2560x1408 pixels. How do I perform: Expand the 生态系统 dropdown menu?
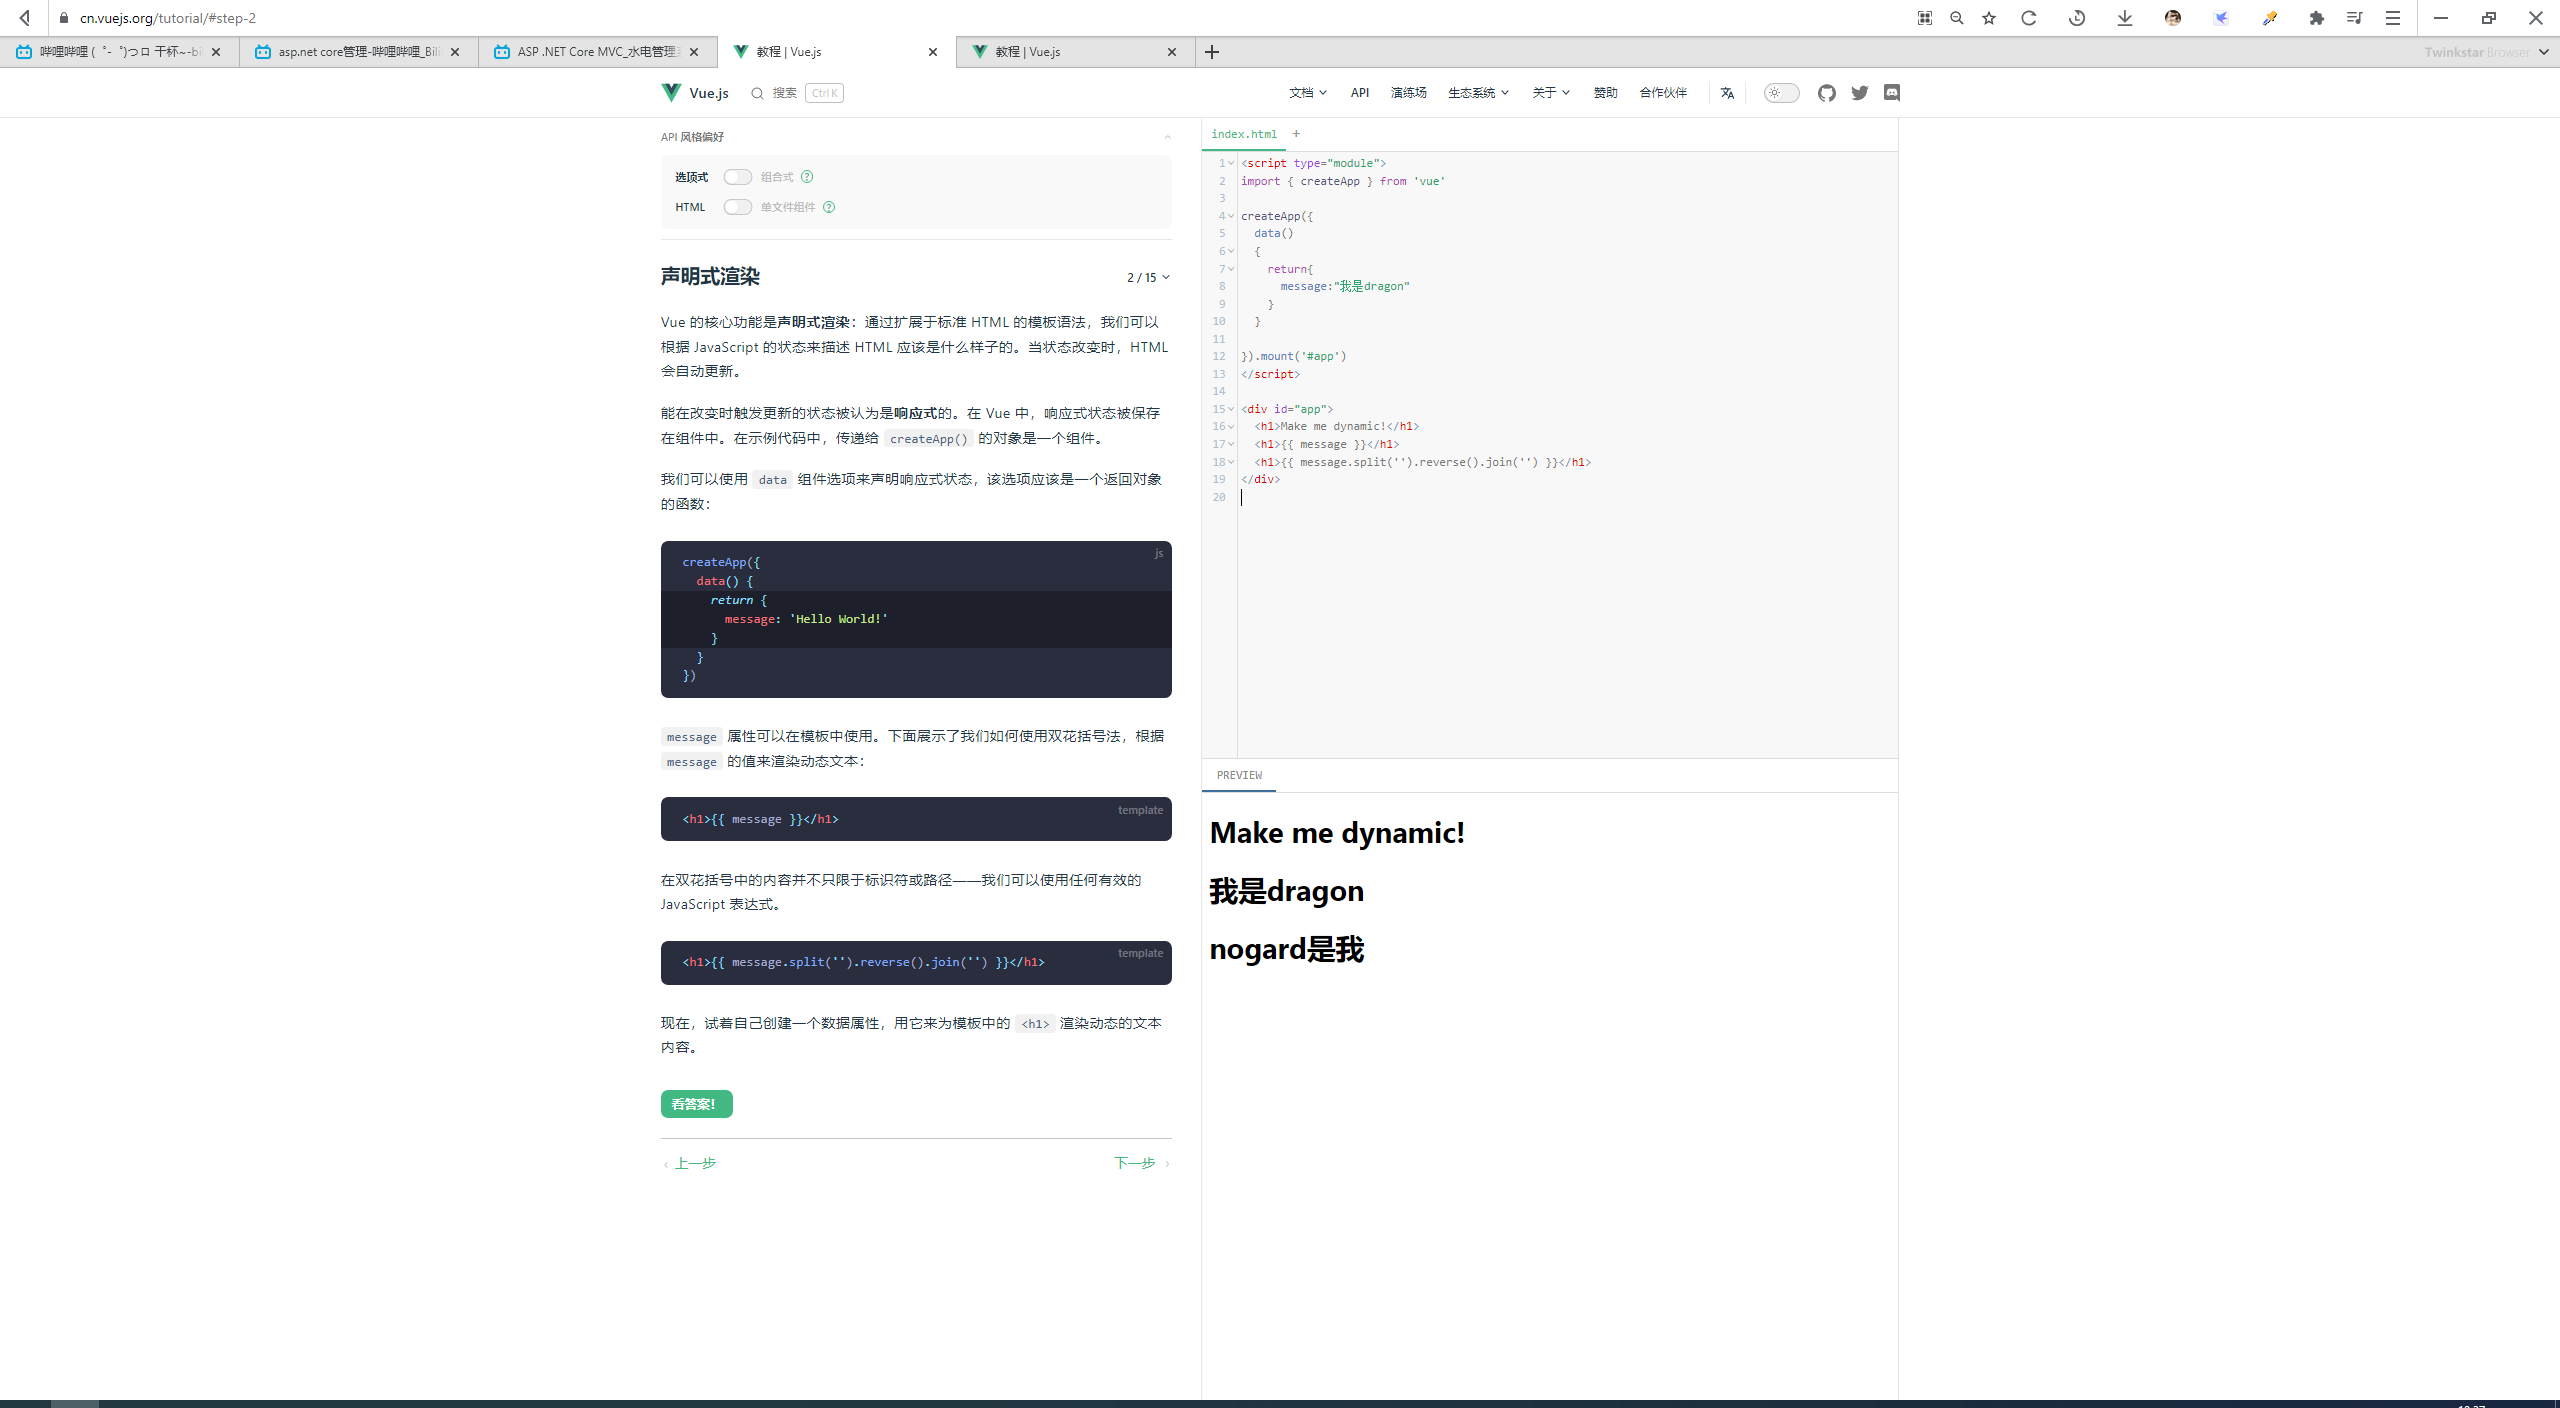1478,93
